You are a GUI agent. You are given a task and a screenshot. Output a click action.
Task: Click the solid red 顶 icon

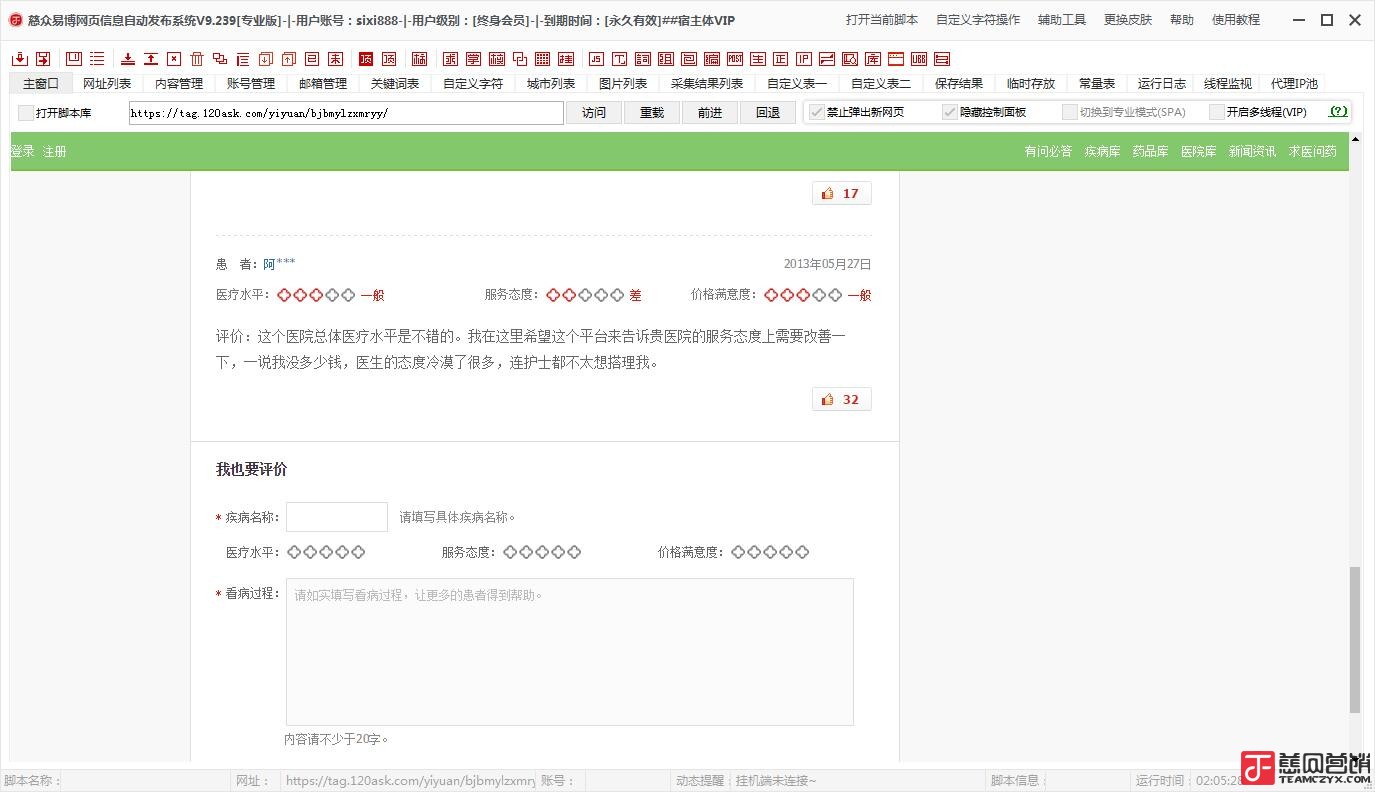(x=365, y=59)
